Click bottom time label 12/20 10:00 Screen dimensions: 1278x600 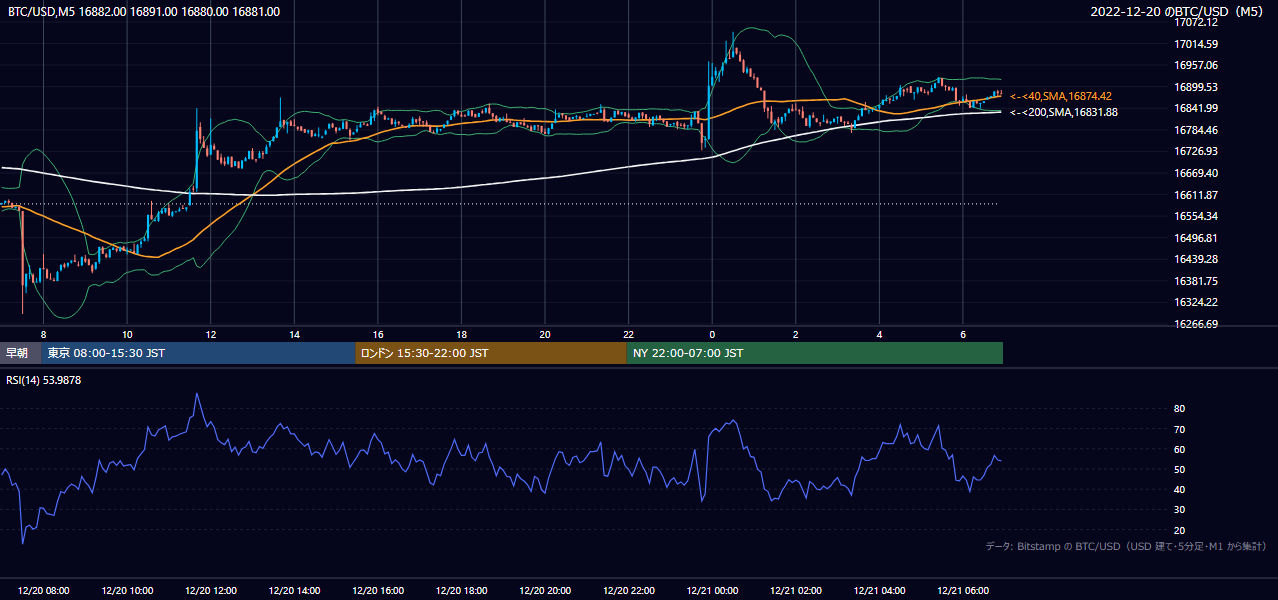(127, 591)
